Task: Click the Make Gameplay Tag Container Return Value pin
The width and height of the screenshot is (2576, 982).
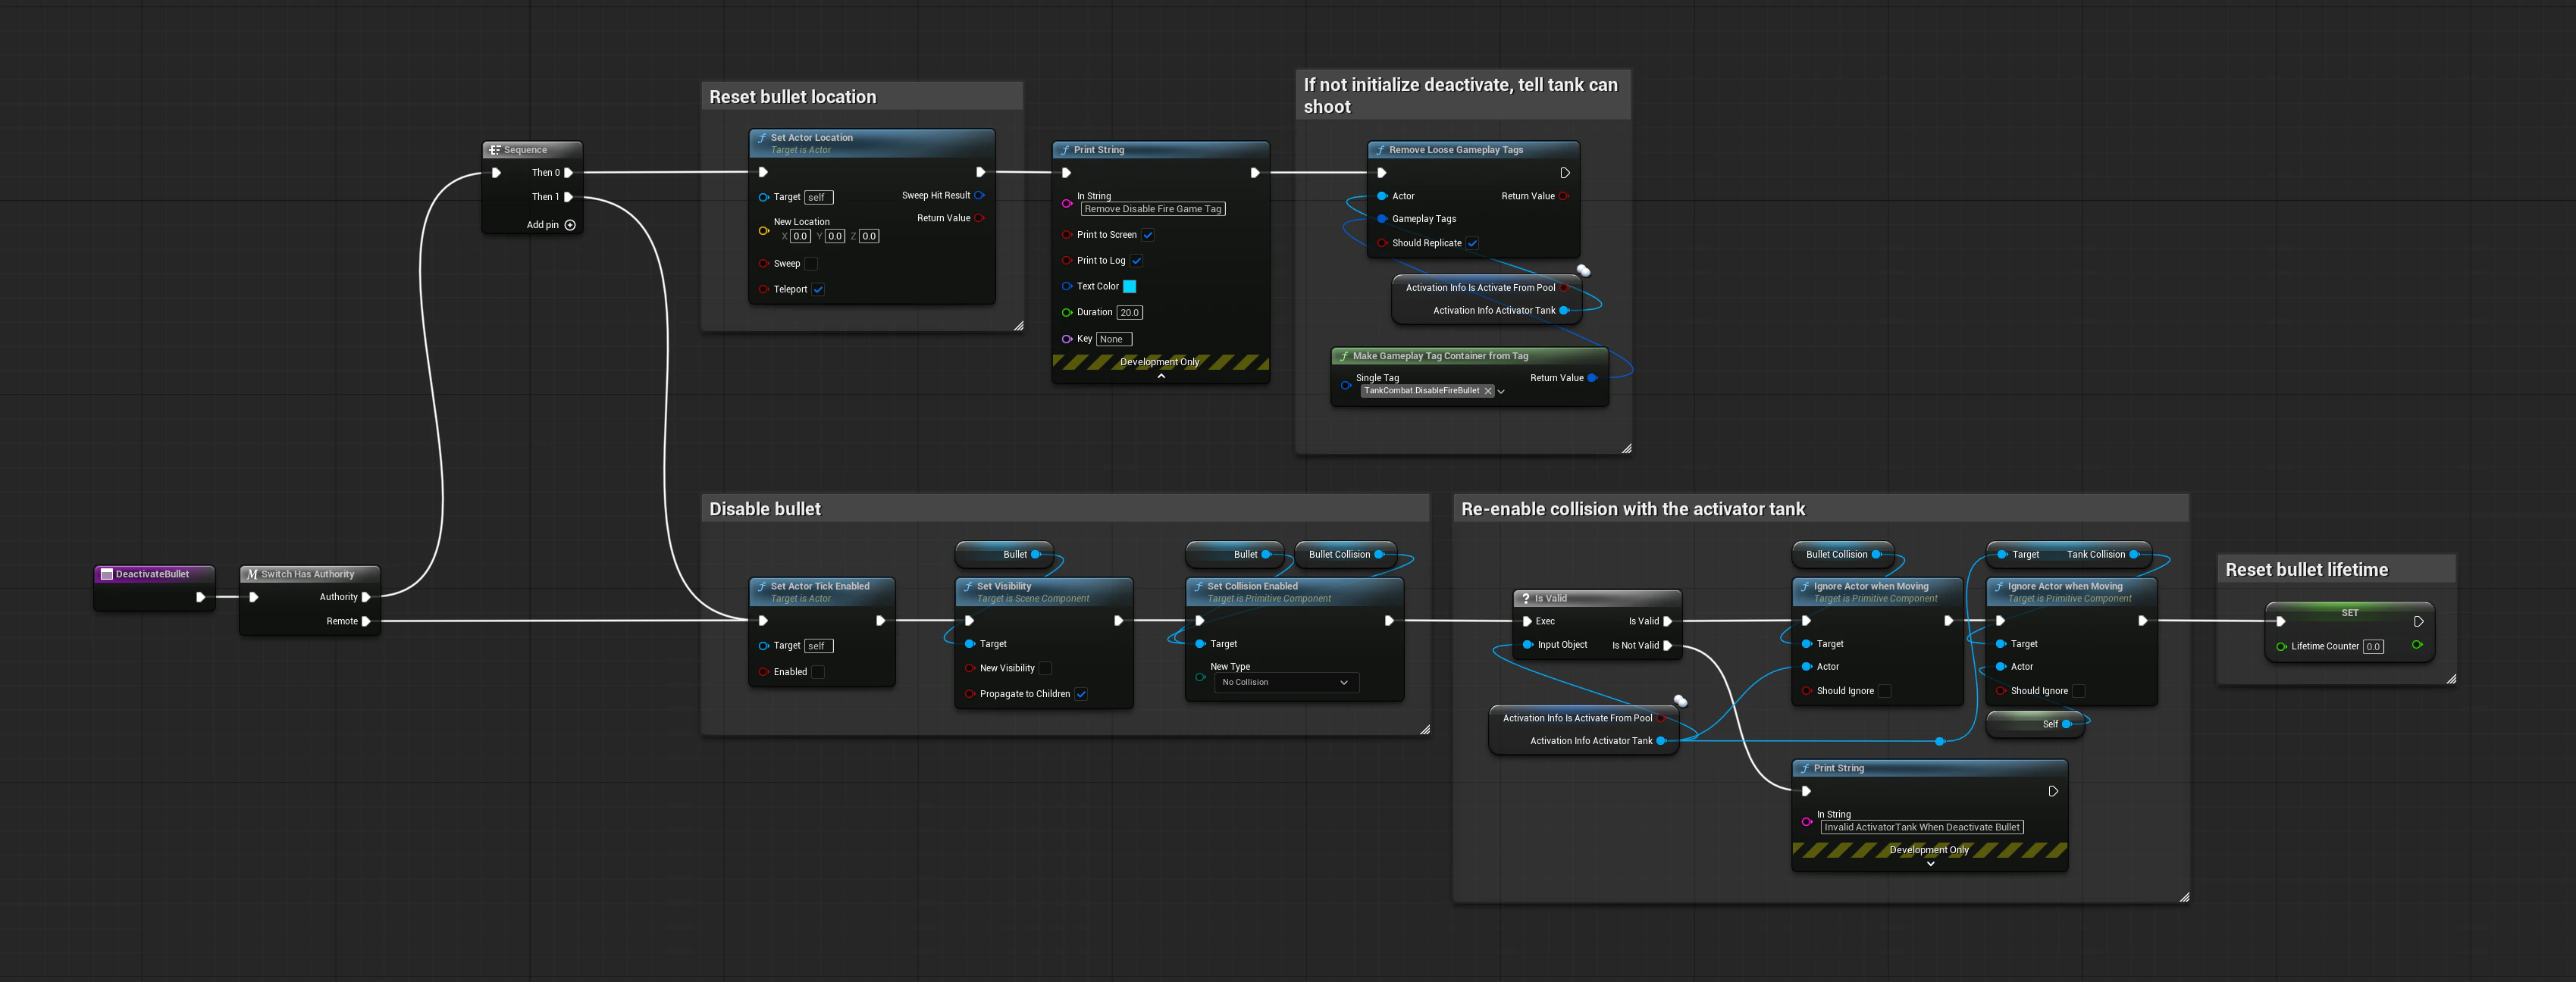Action: click(1592, 378)
